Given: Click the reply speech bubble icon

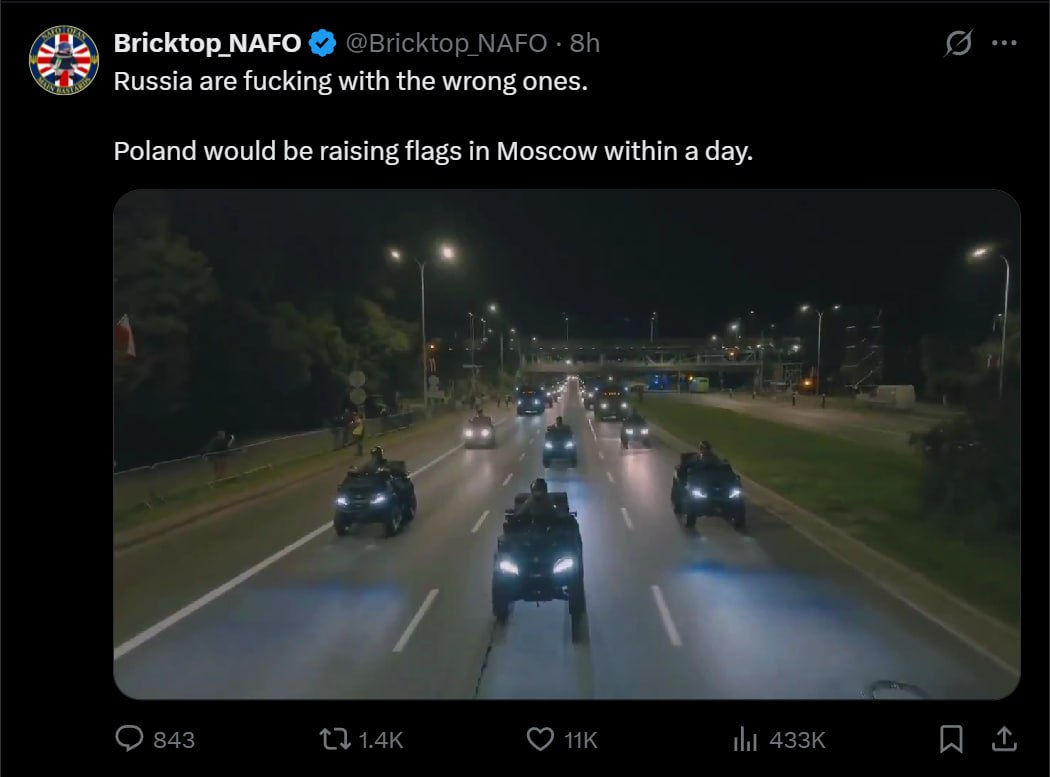Looking at the screenshot, I should point(130,739).
